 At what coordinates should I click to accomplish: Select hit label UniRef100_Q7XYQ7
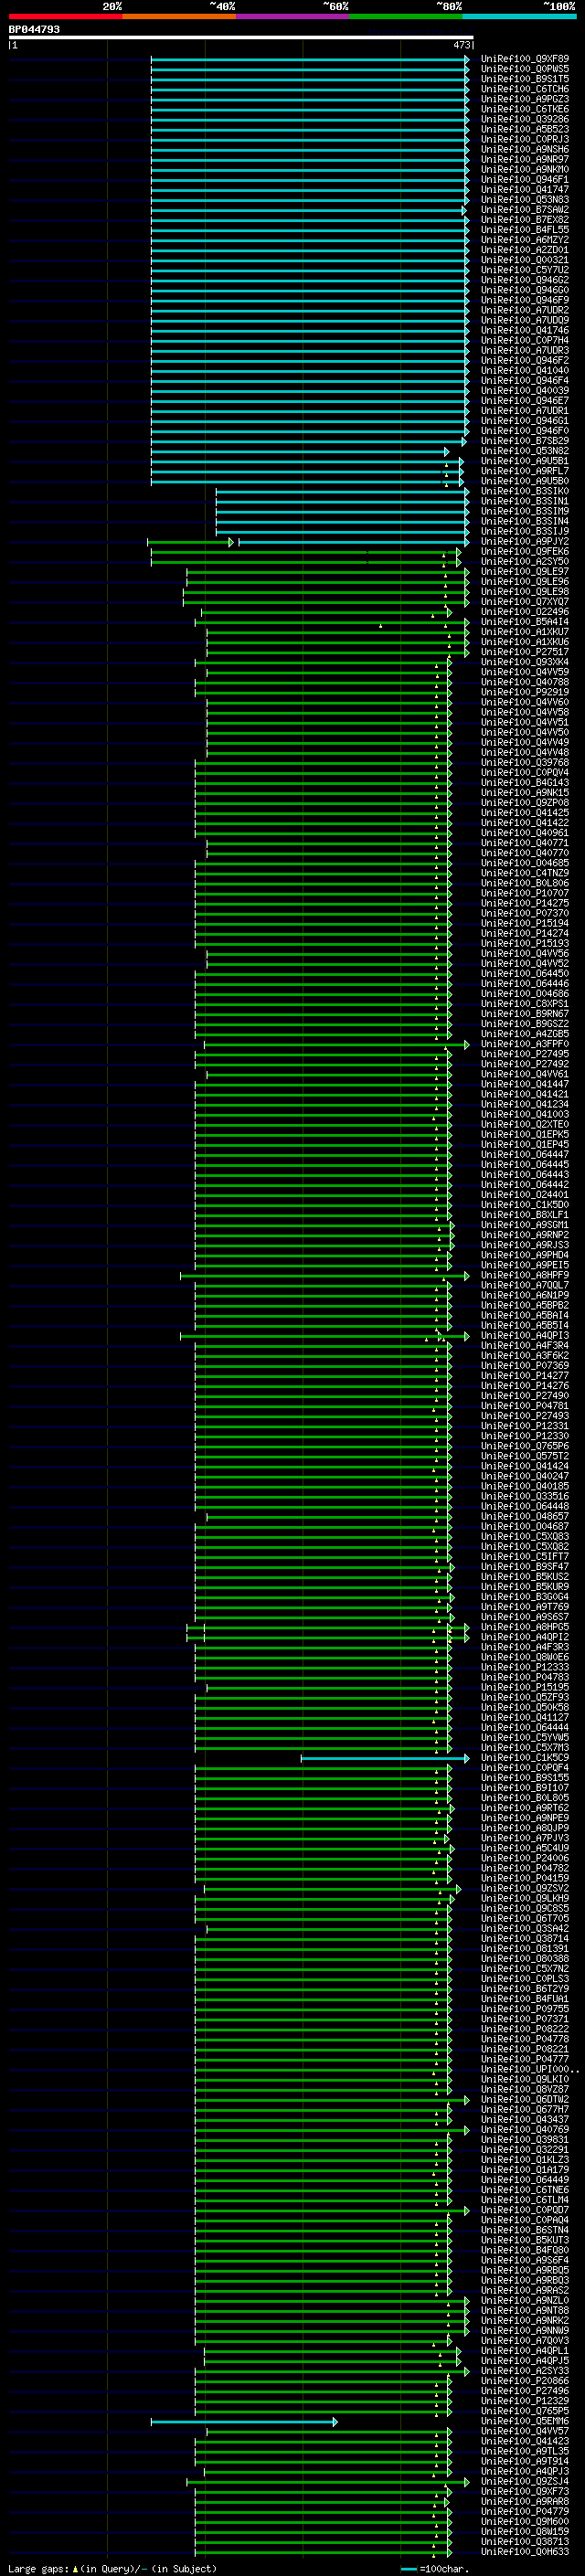tap(525, 602)
